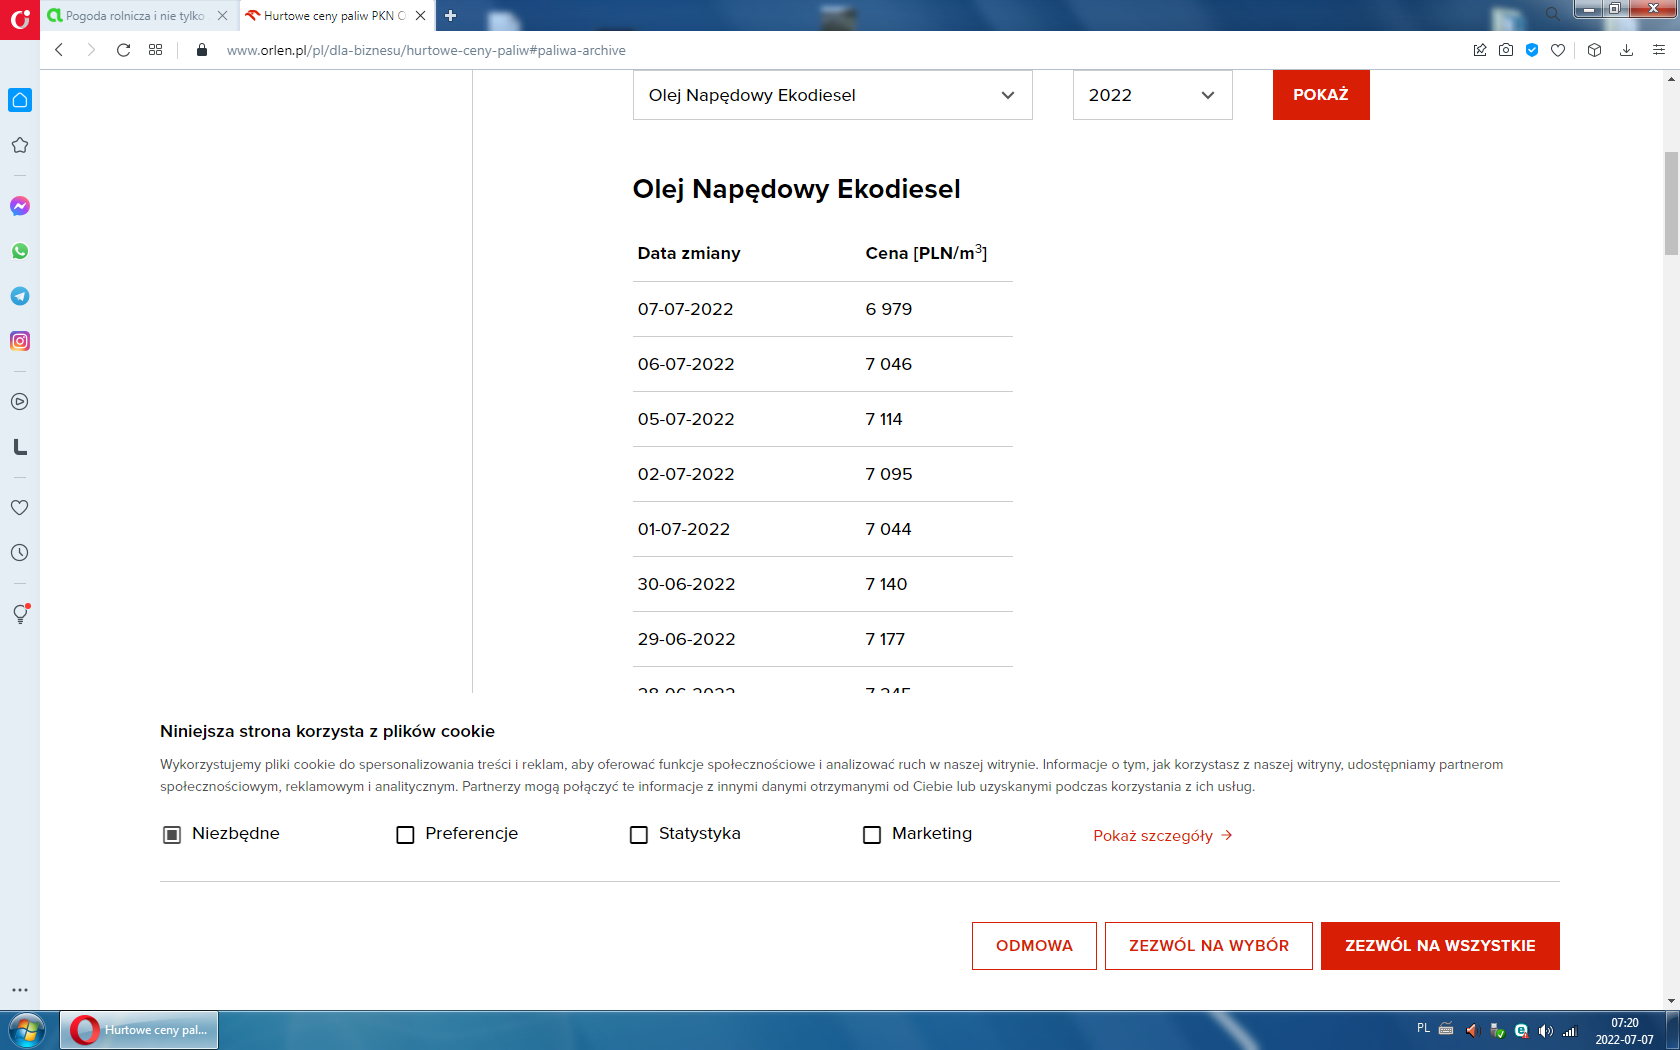Open browsing history clock icon
This screenshot has width=1680, height=1050.
(20, 553)
